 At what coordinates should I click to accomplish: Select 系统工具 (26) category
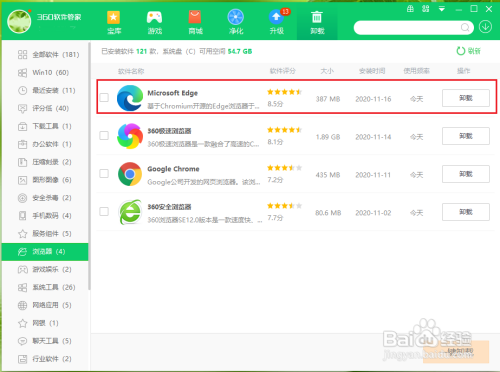tap(45, 287)
